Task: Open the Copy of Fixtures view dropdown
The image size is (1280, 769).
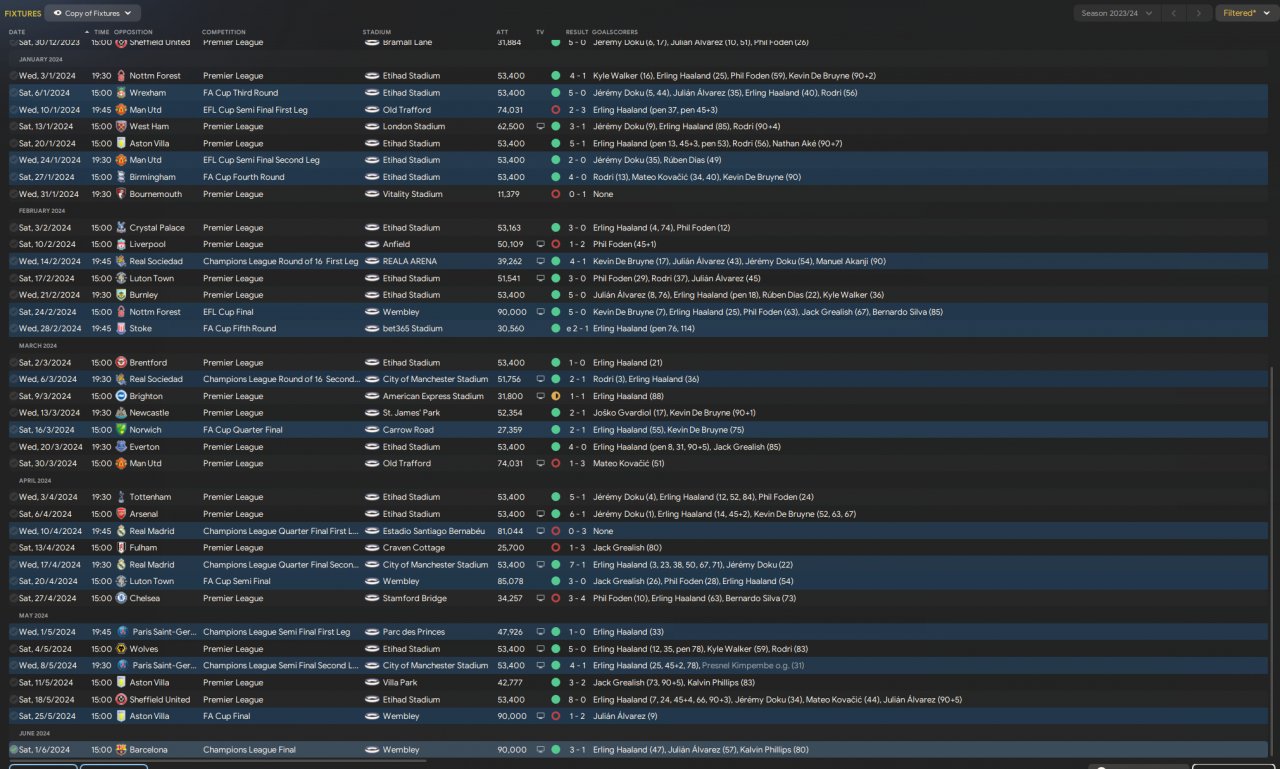Action: [93, 13]
